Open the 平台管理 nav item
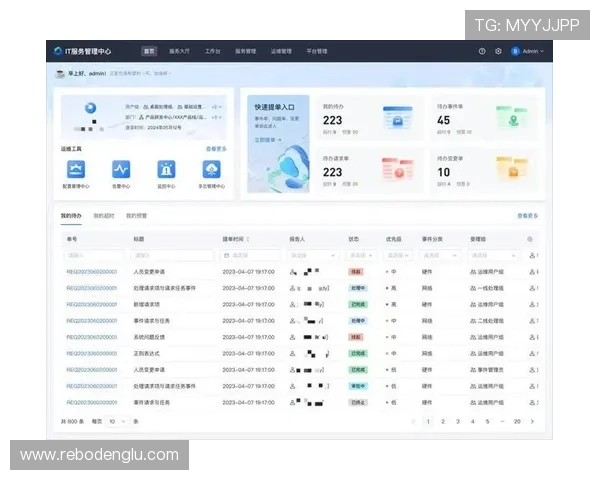The height and width of the screenshot is (480, 600). tap(317, 51)
